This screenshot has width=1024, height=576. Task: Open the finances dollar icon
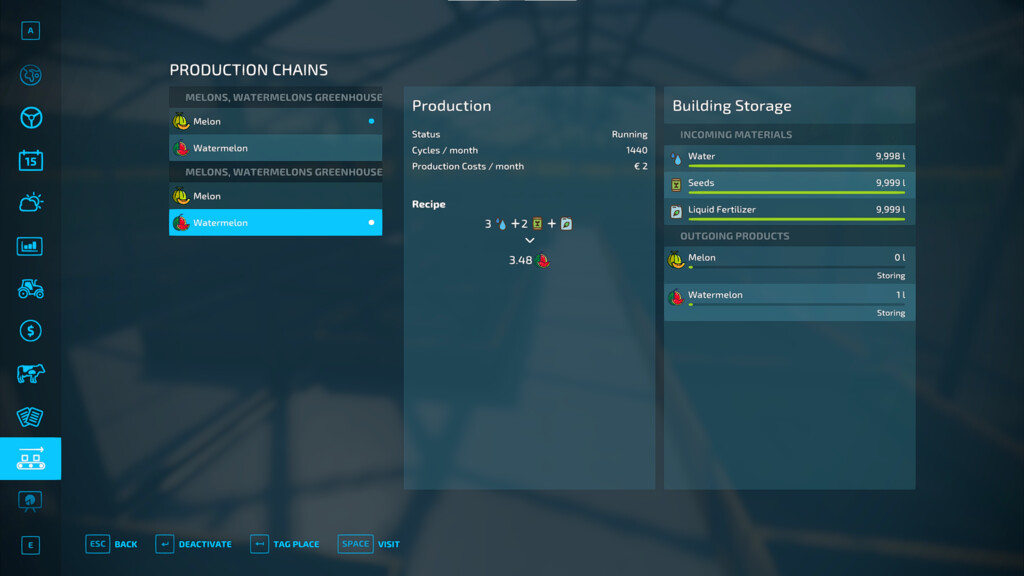pos(31,331)
